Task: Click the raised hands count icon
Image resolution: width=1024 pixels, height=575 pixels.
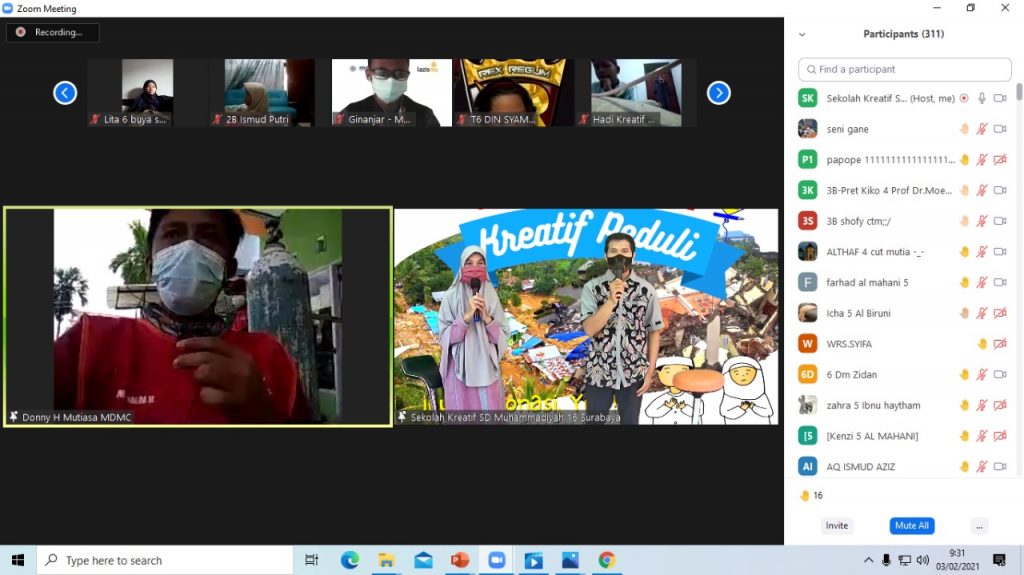Action: click(x=805, y=495)
